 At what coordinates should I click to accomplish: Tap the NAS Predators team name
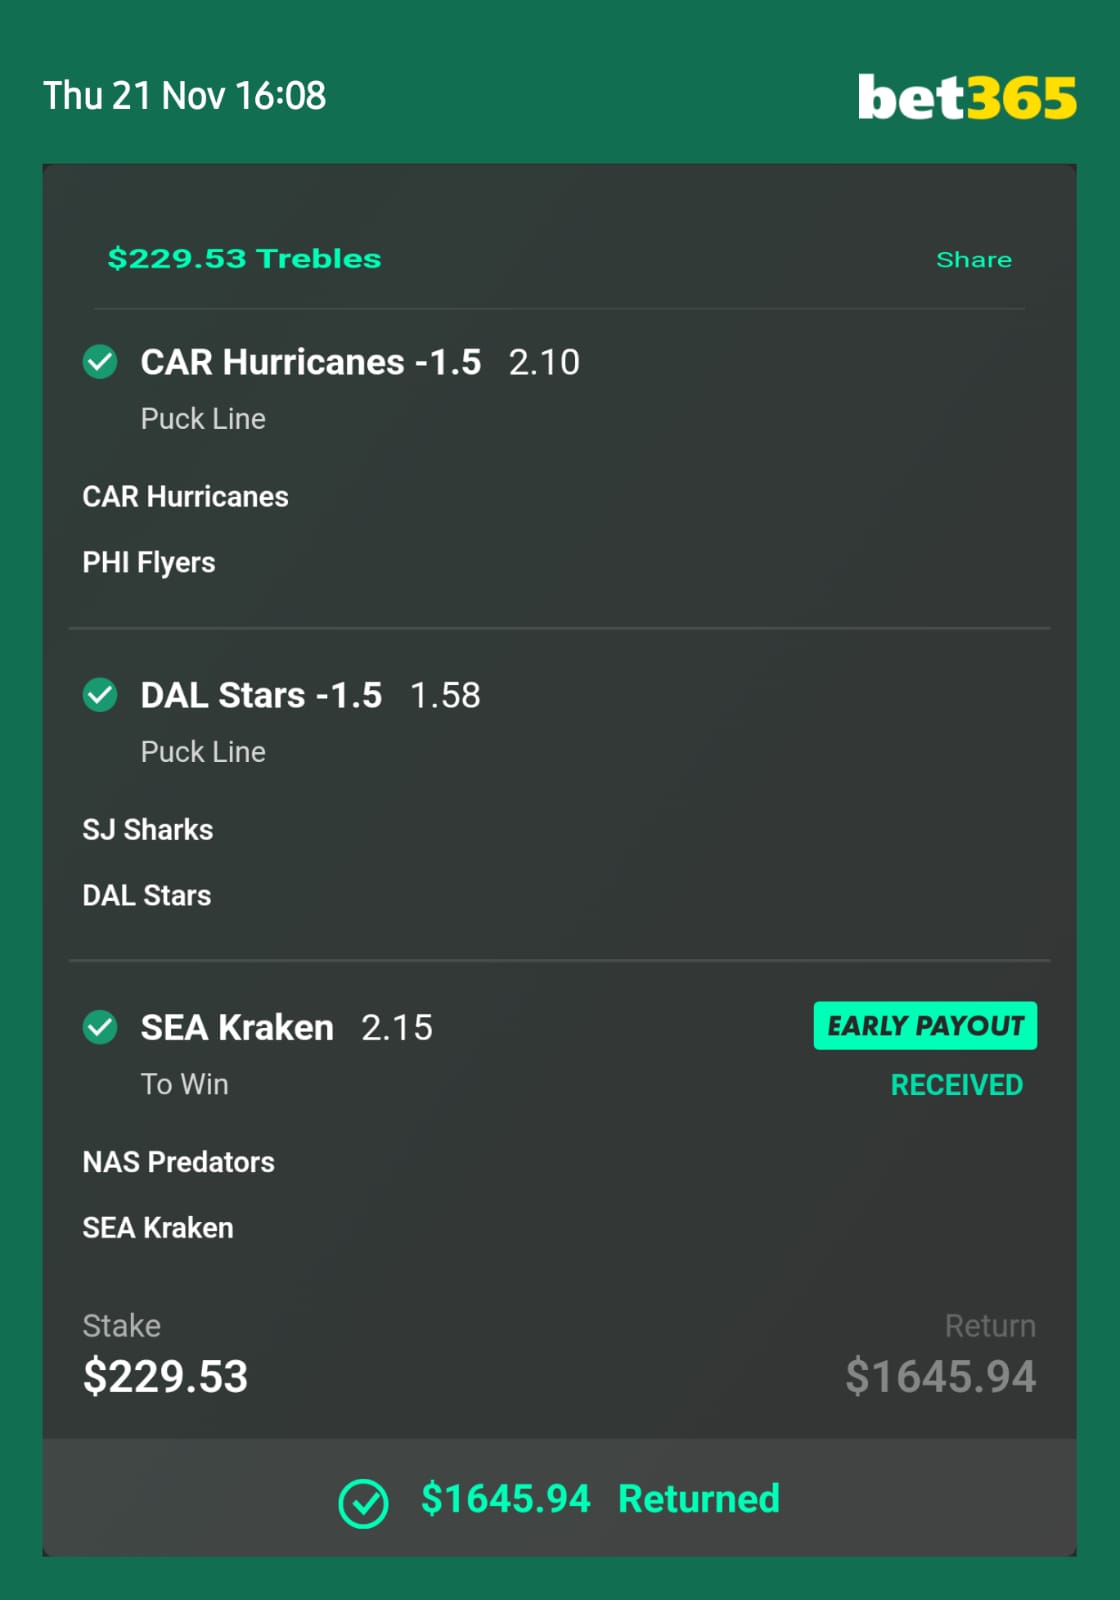[x=178, y=1162]
